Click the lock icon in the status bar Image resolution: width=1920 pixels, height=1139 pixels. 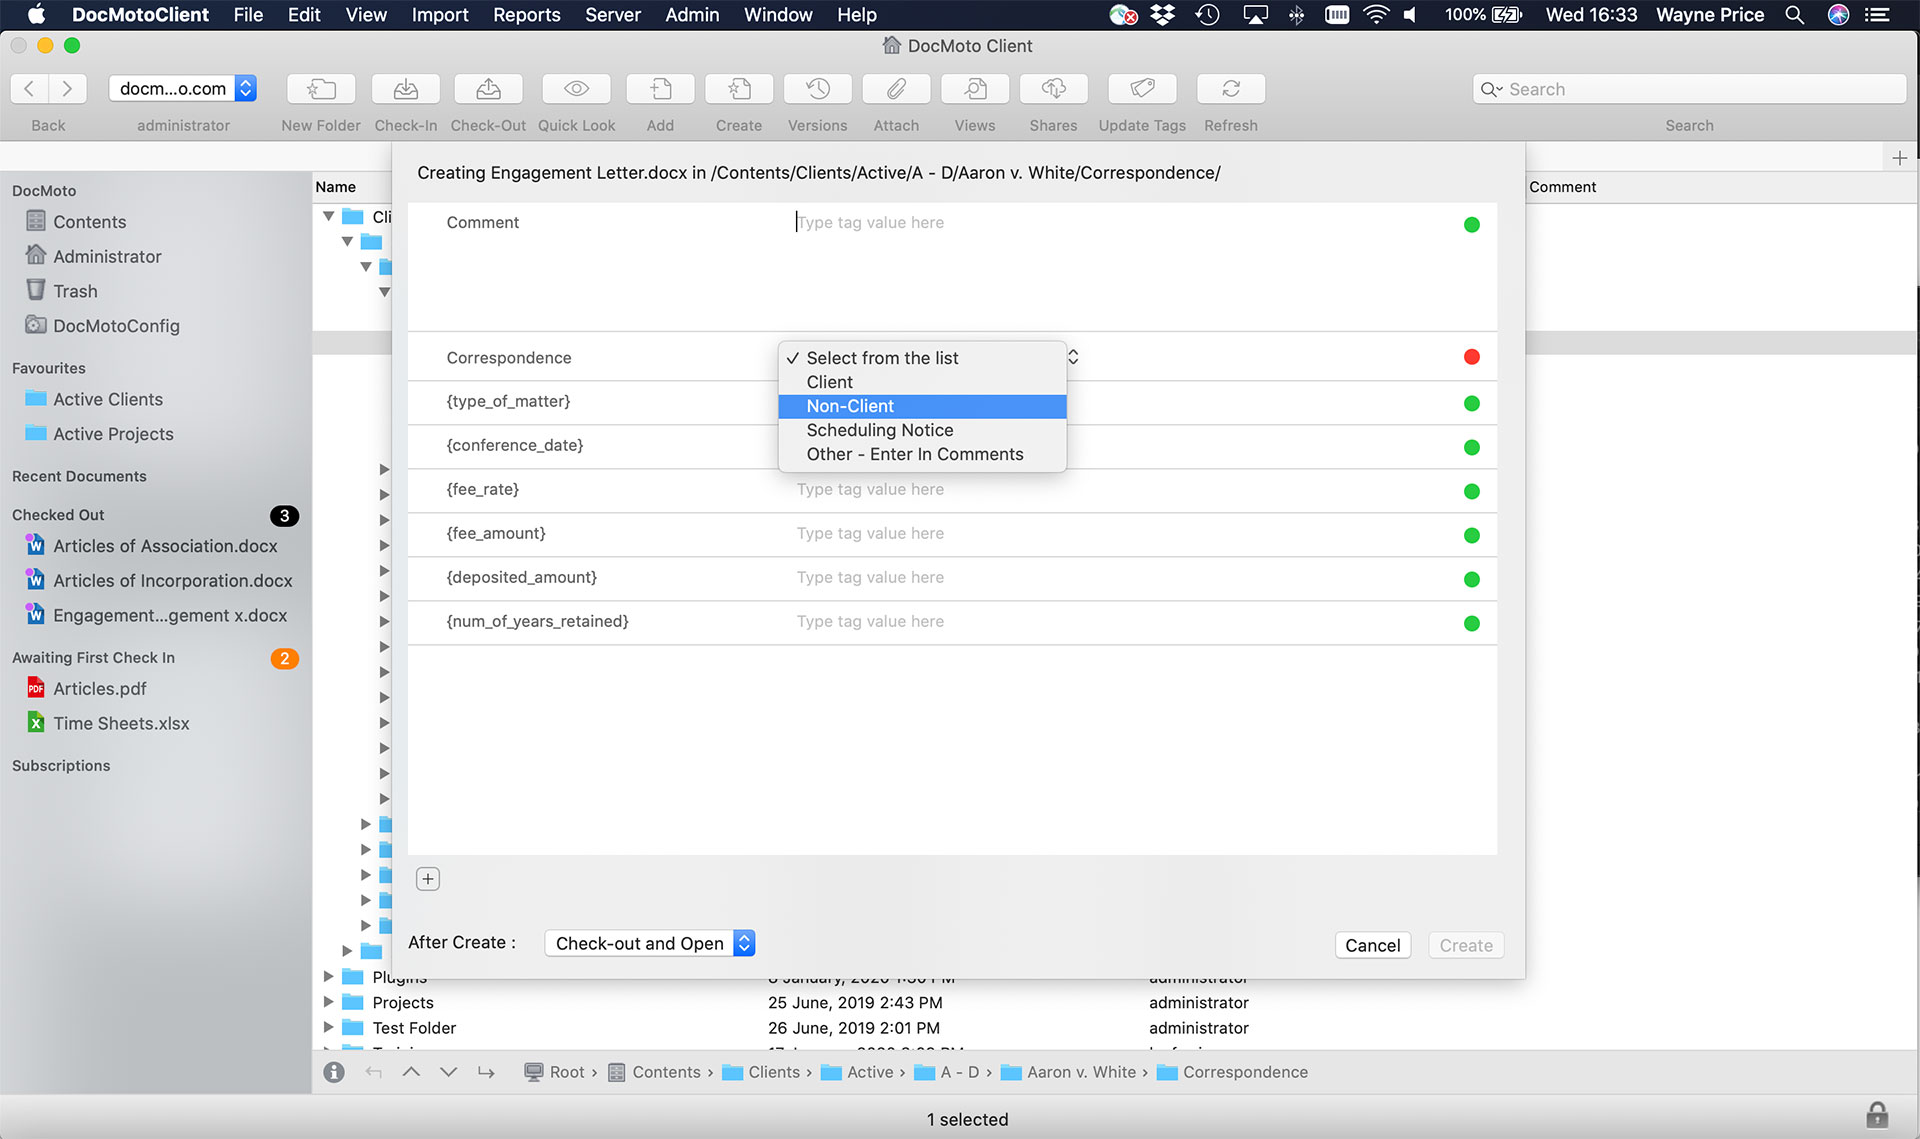click(1877, 1115)
